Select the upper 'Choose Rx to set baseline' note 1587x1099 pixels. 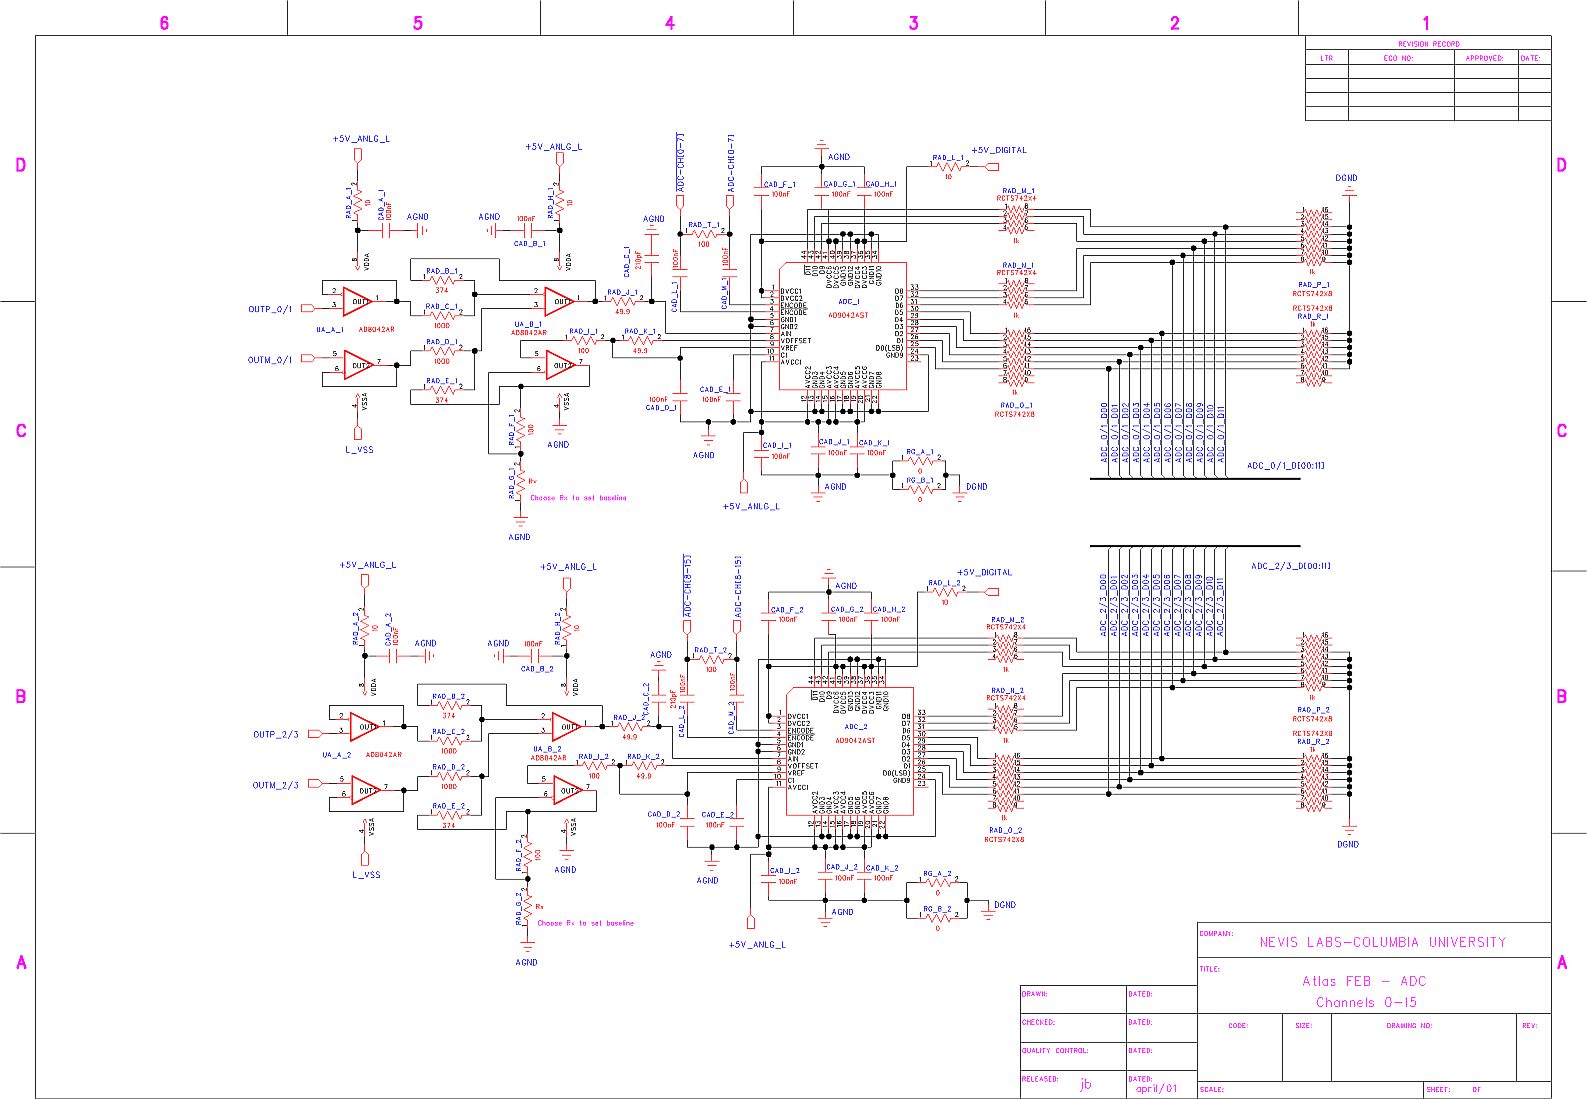[x=578, y=498]
